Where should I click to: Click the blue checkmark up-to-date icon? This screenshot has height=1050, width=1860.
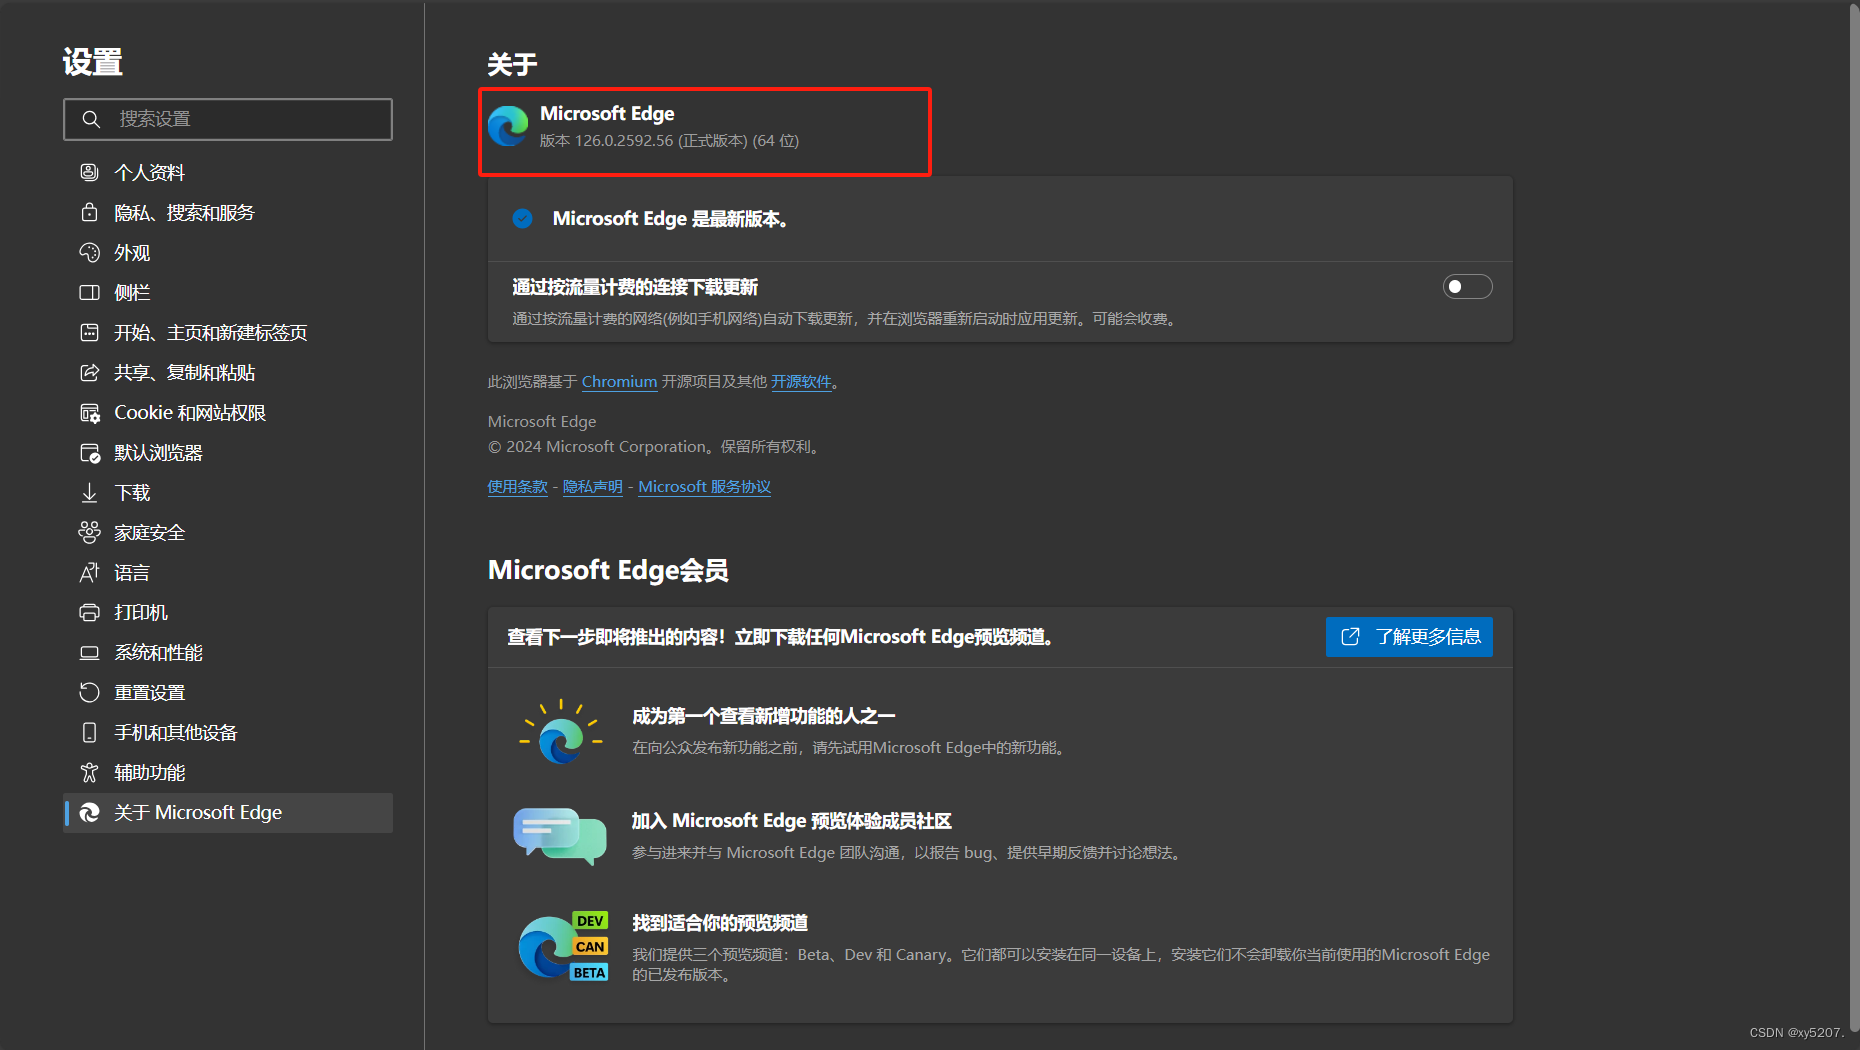[x=522, y=218]
